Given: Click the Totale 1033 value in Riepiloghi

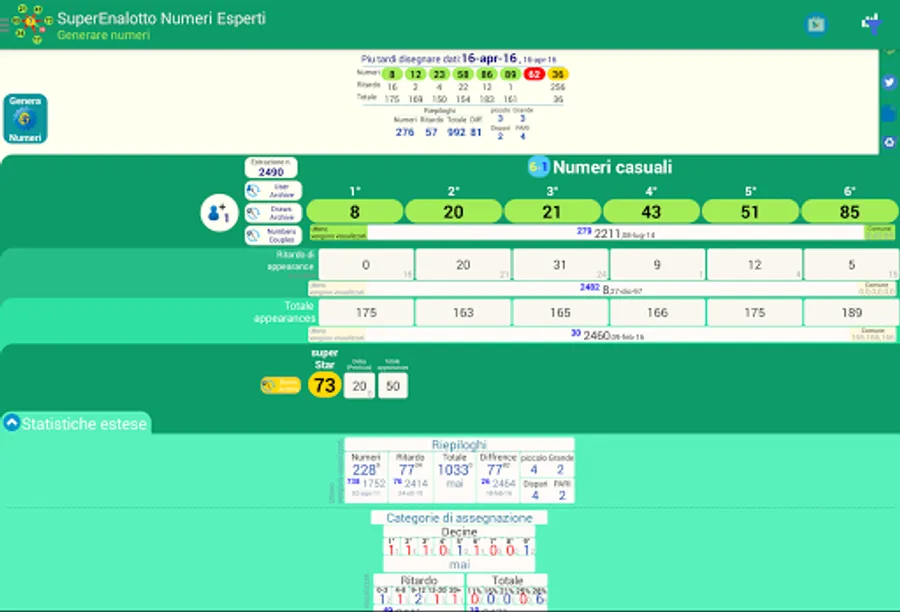Looking at the screenshot, I should pos(455,470).
